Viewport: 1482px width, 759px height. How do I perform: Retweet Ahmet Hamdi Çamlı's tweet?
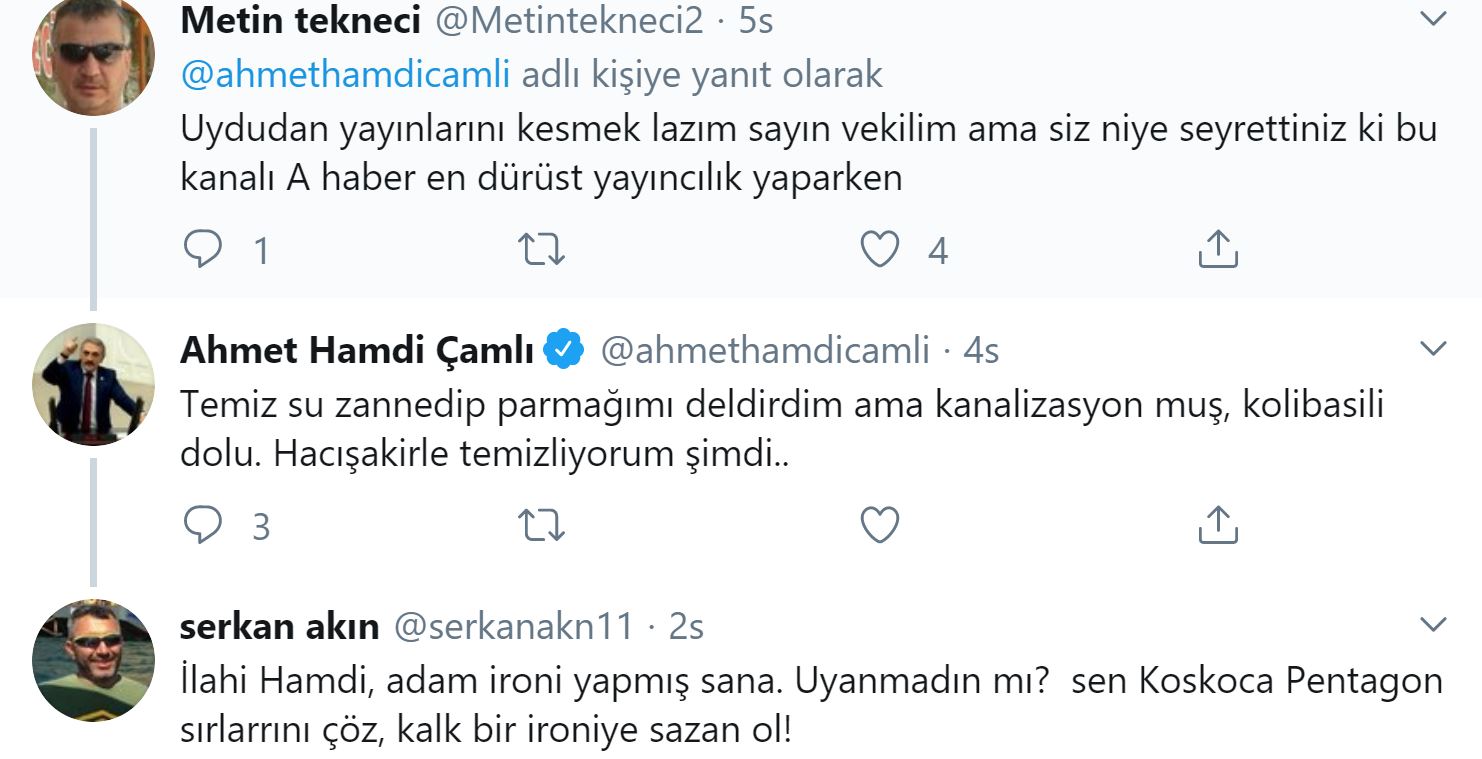(x=543, y=525)
